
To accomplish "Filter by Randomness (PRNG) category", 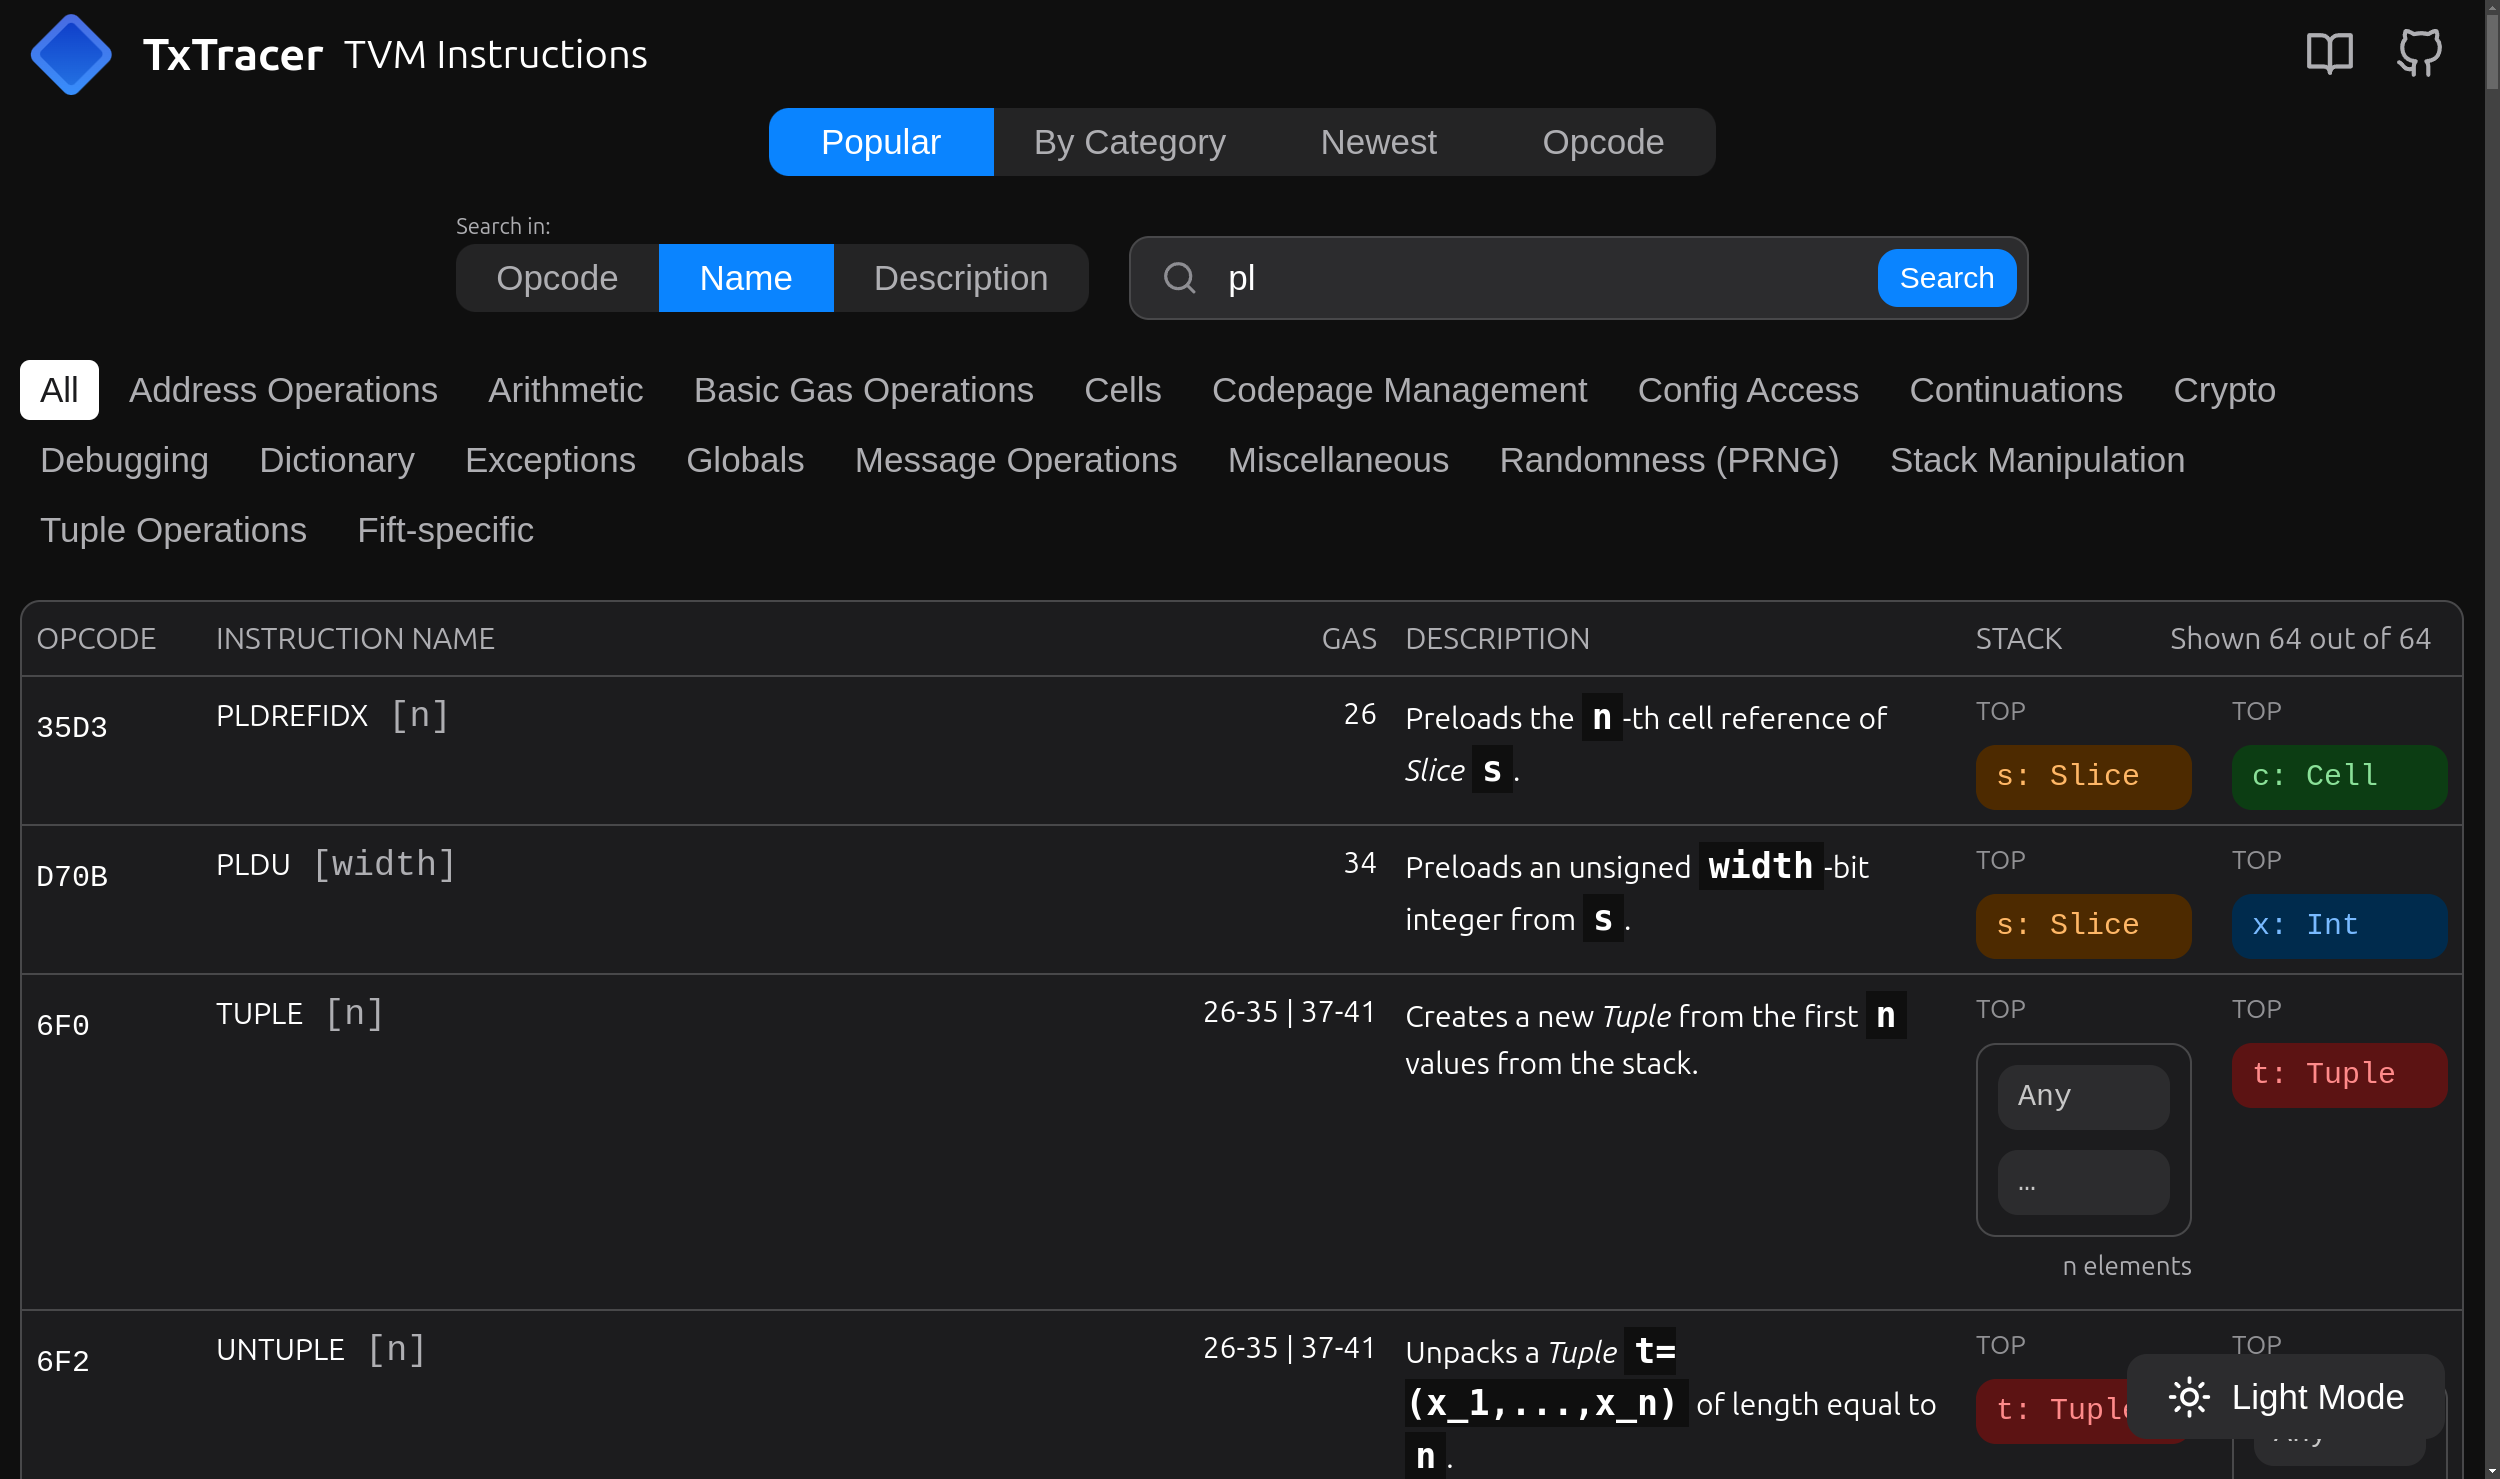I will (x=1669, y=460).
